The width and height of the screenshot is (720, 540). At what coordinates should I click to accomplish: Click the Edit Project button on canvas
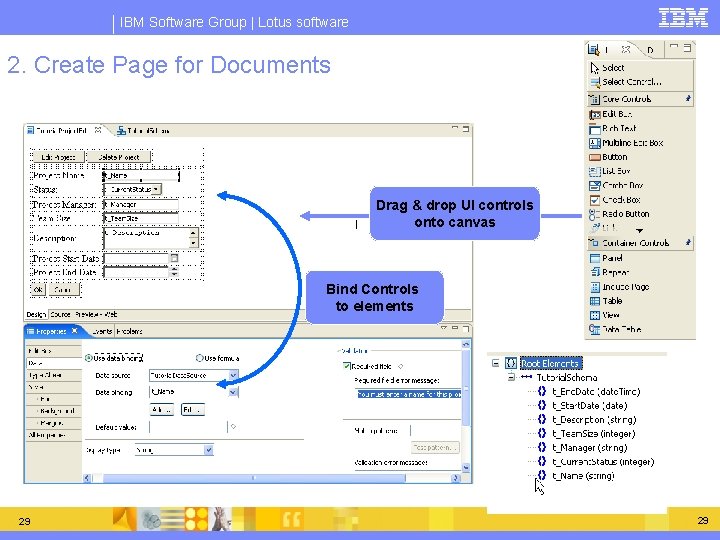point(58,157)
